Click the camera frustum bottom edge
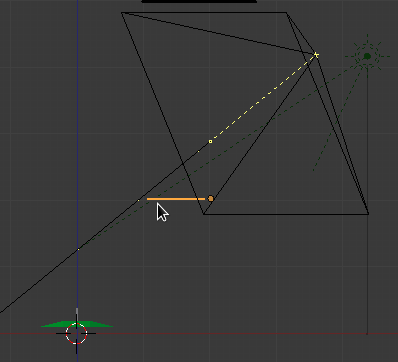Image resolution: width=398 pixels, height=362 pixels. click(x=286, y=214)
